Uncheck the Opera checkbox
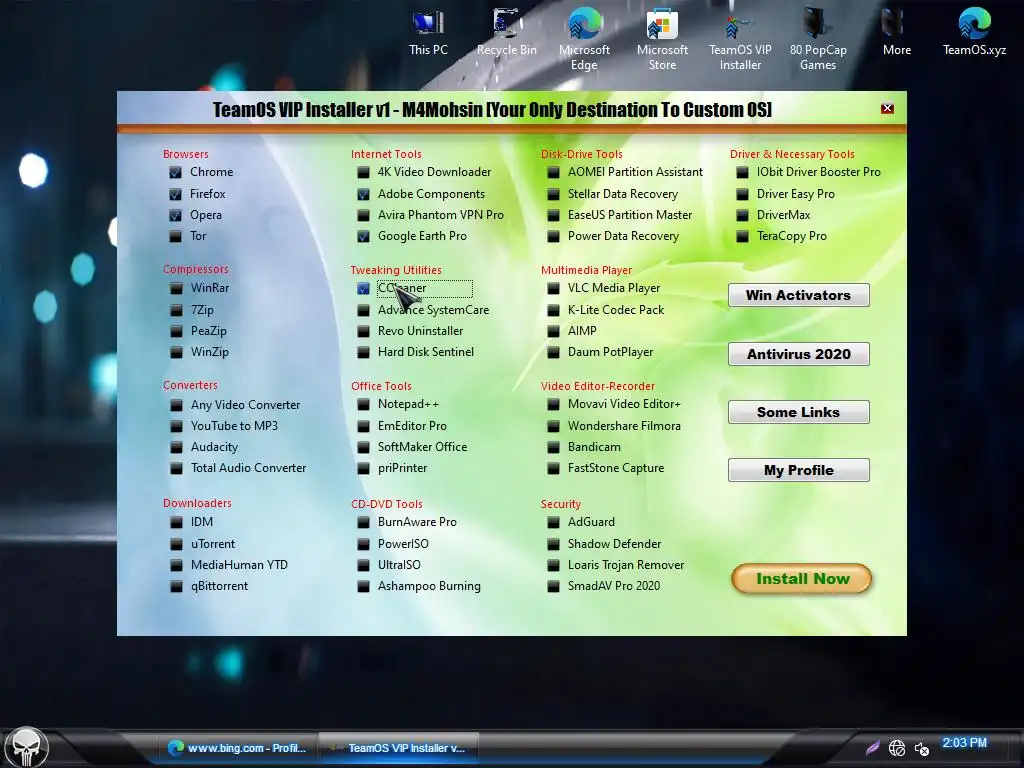The width and height of the screenshot is (1024, 768). point(176,215)
